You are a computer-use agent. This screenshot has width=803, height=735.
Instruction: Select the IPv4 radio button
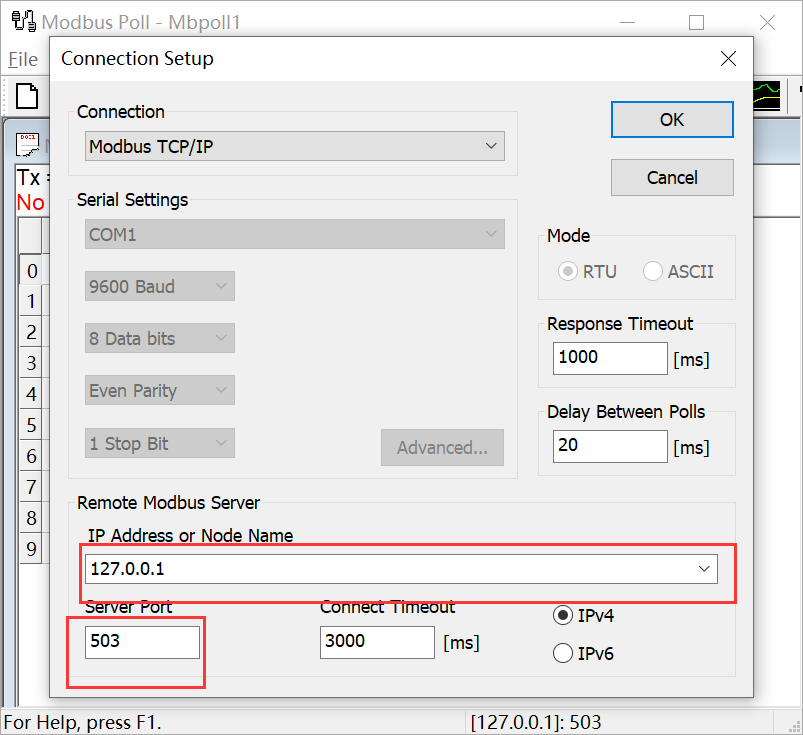point(563,616)
